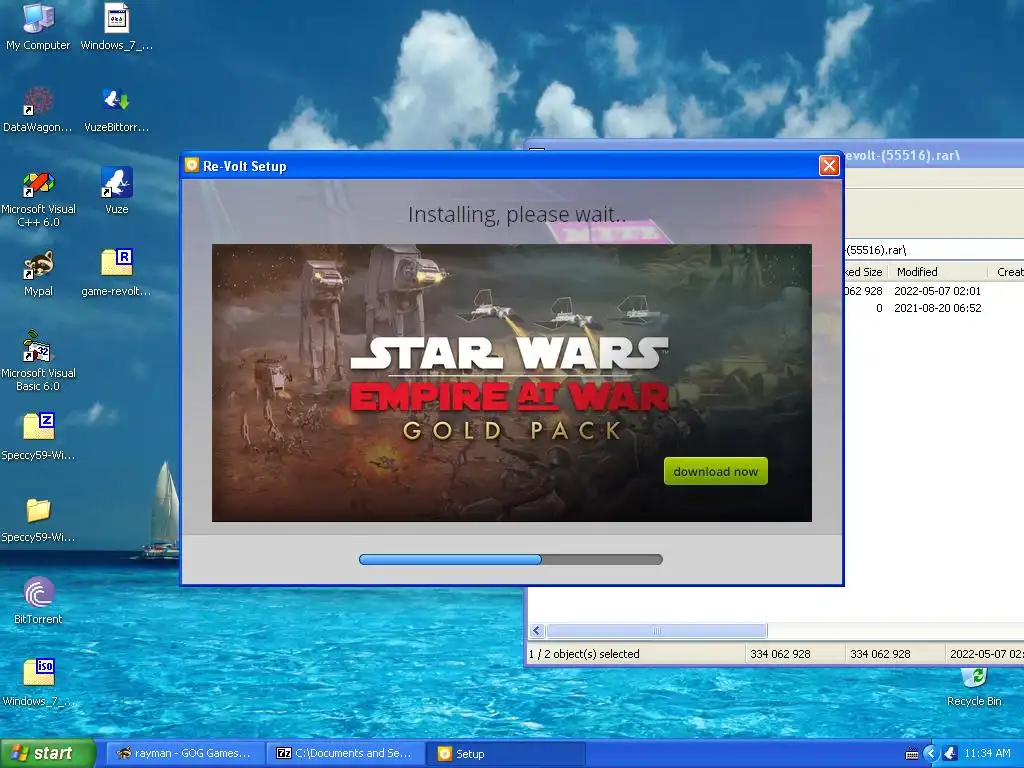Open the Start menu
This screenshot has height=768, width=1024.
(48, 754)
